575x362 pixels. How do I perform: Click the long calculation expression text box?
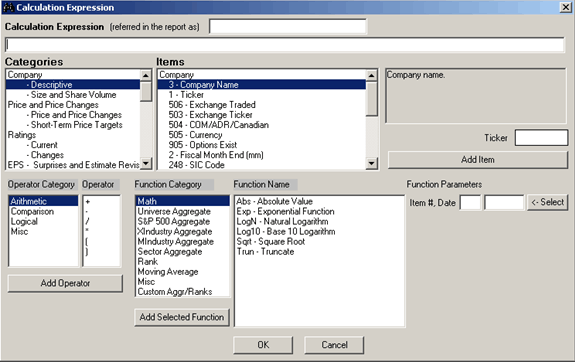click(x=285, y=45)
